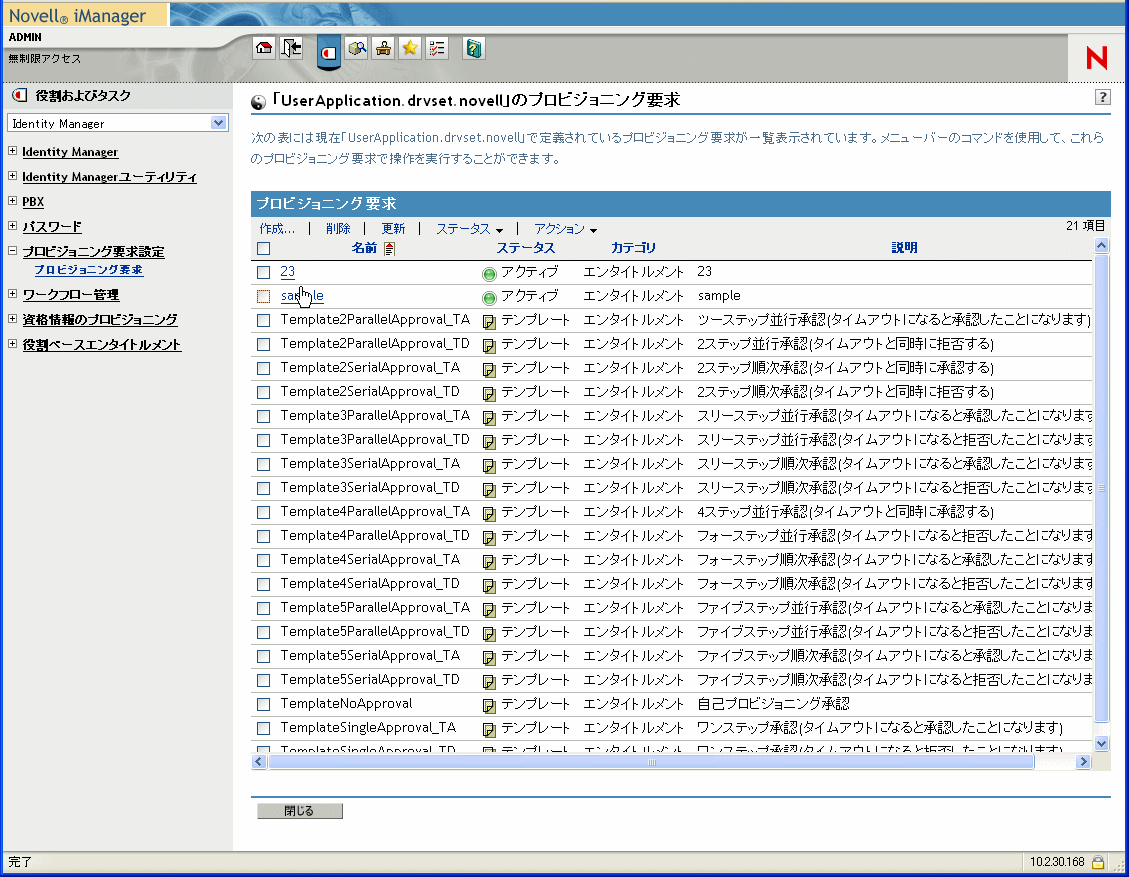Sort the table by the 名前 column header
Image resolution: width=1129 pixels, height=877 pixels.
tap(364, 248)
